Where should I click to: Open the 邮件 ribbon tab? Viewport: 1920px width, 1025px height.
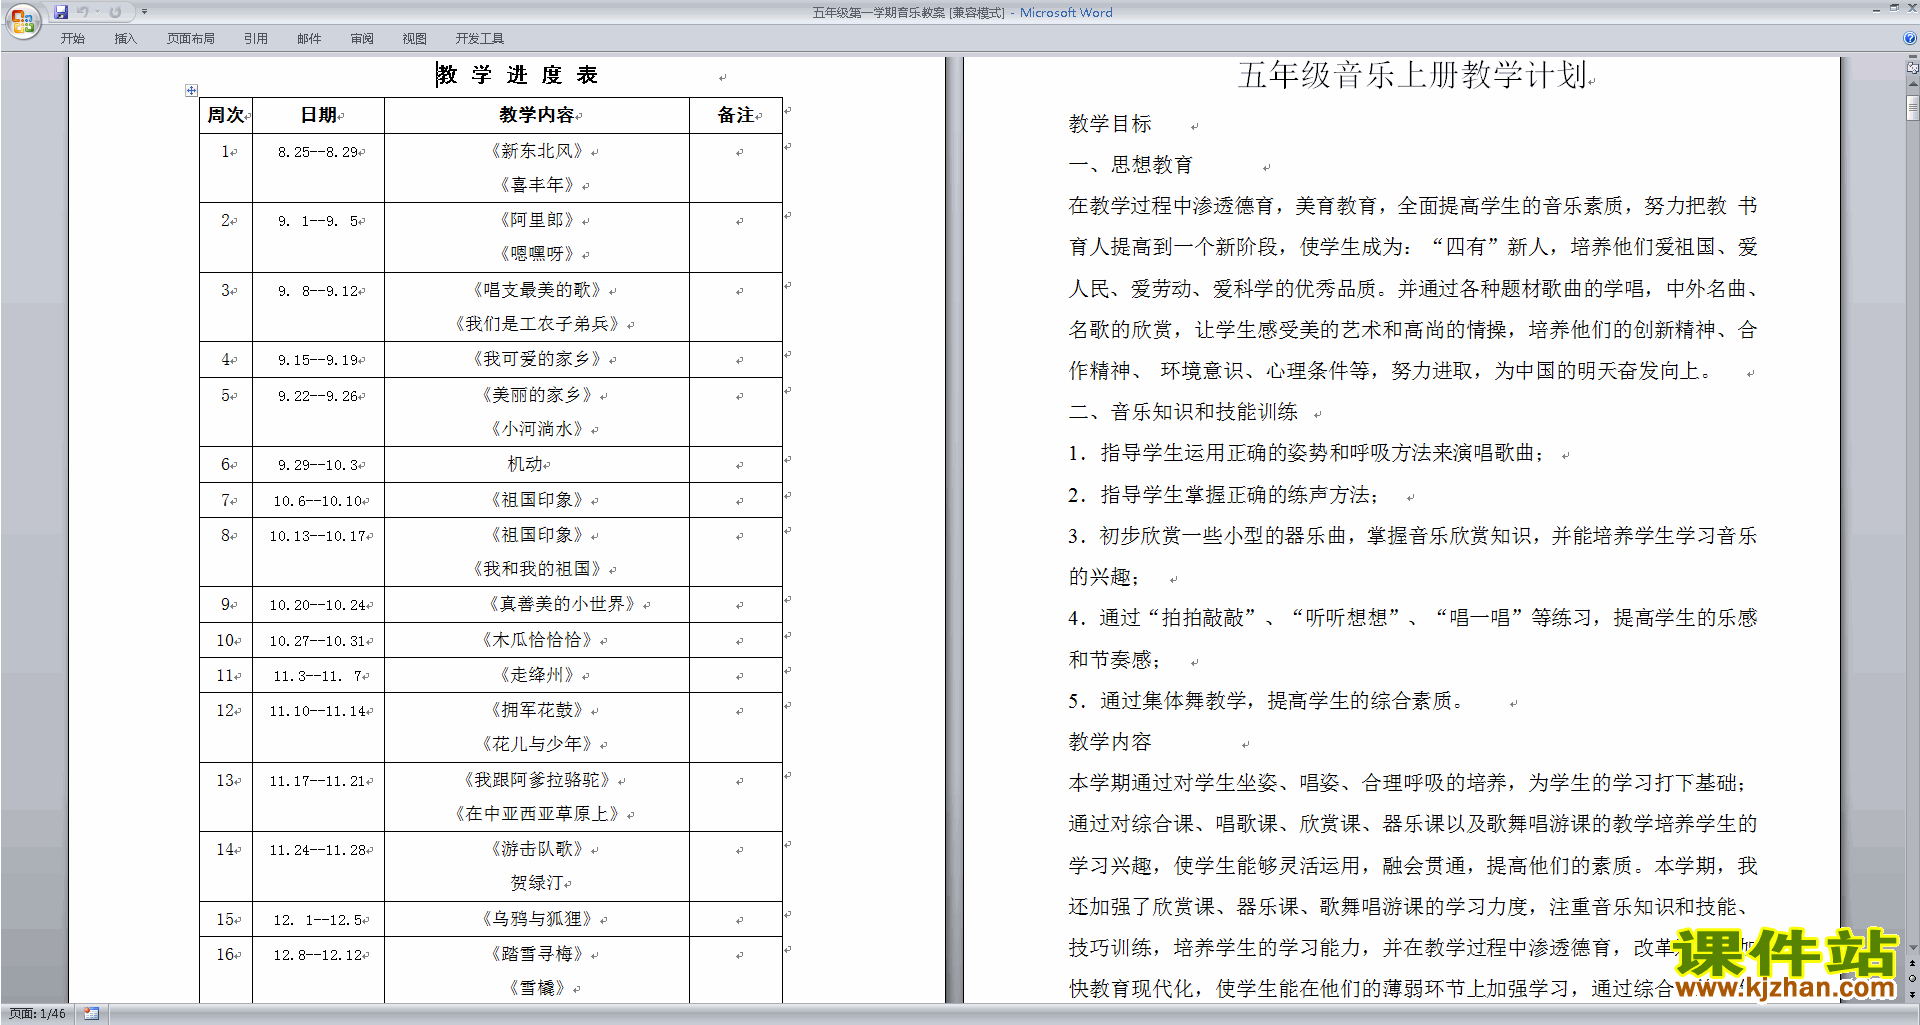tap(309, 39)
